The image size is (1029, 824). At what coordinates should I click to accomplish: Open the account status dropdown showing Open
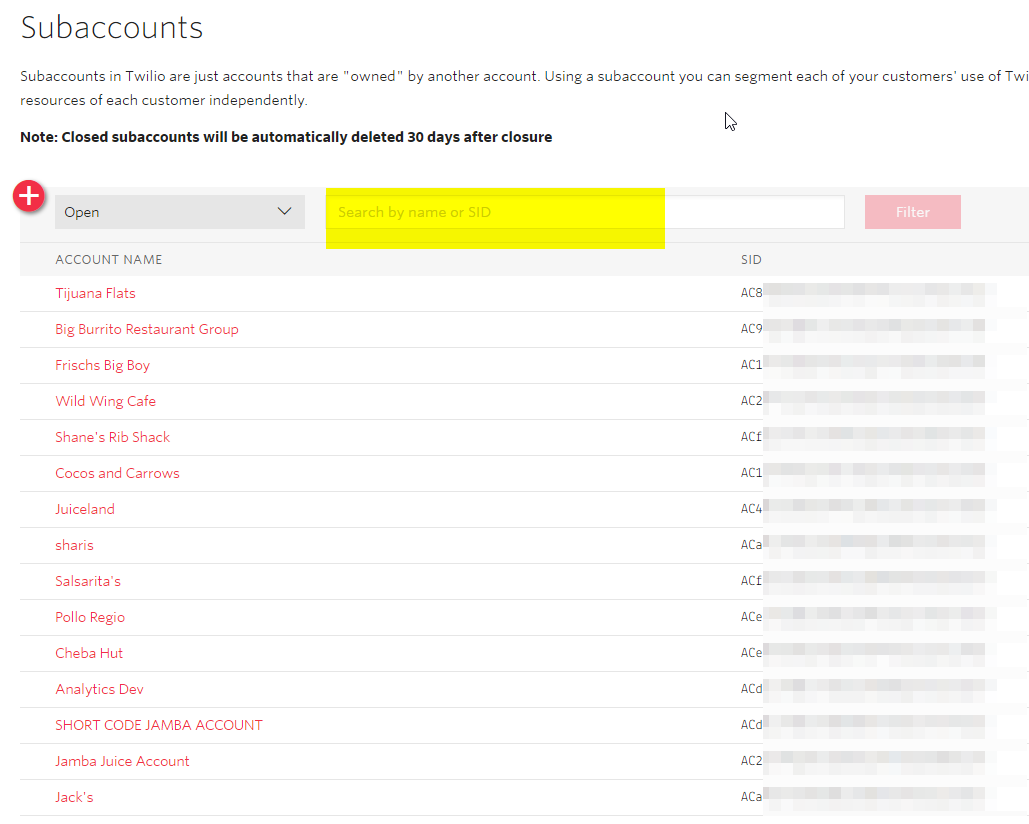179,212
